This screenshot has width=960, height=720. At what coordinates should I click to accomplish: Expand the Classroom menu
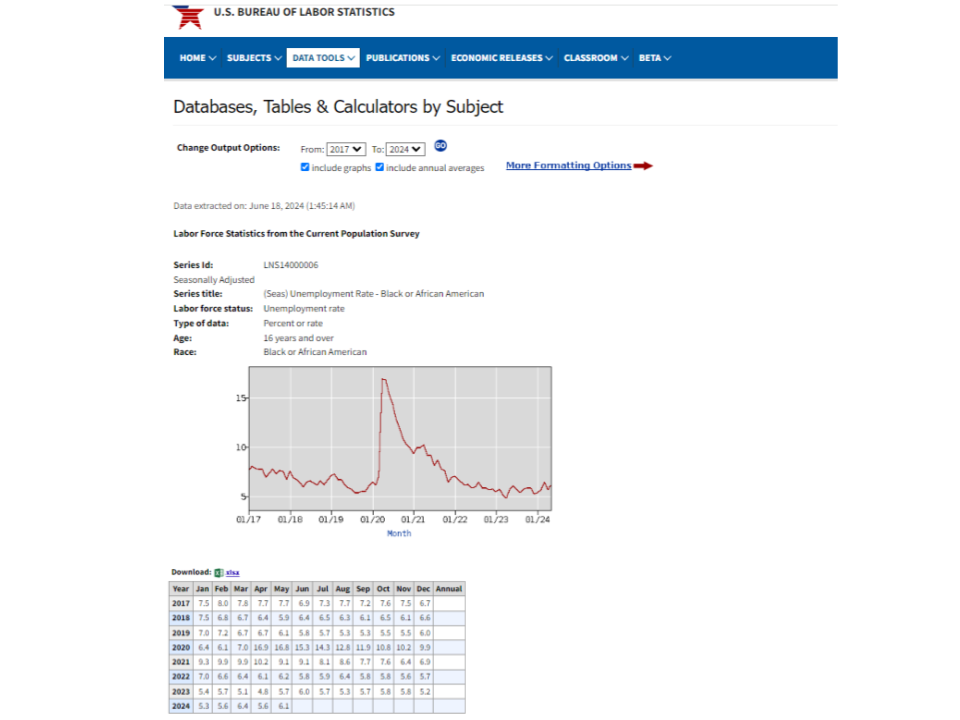point(596,58)
